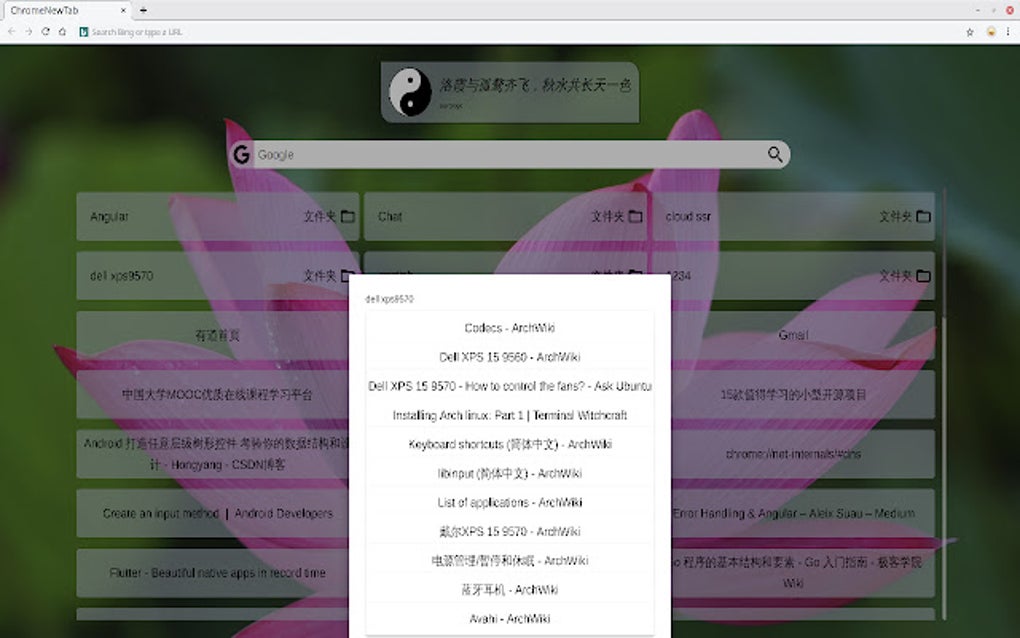Open the profile avatar icon
This screenshot has width=1020, height=638.
coord(991,32)
